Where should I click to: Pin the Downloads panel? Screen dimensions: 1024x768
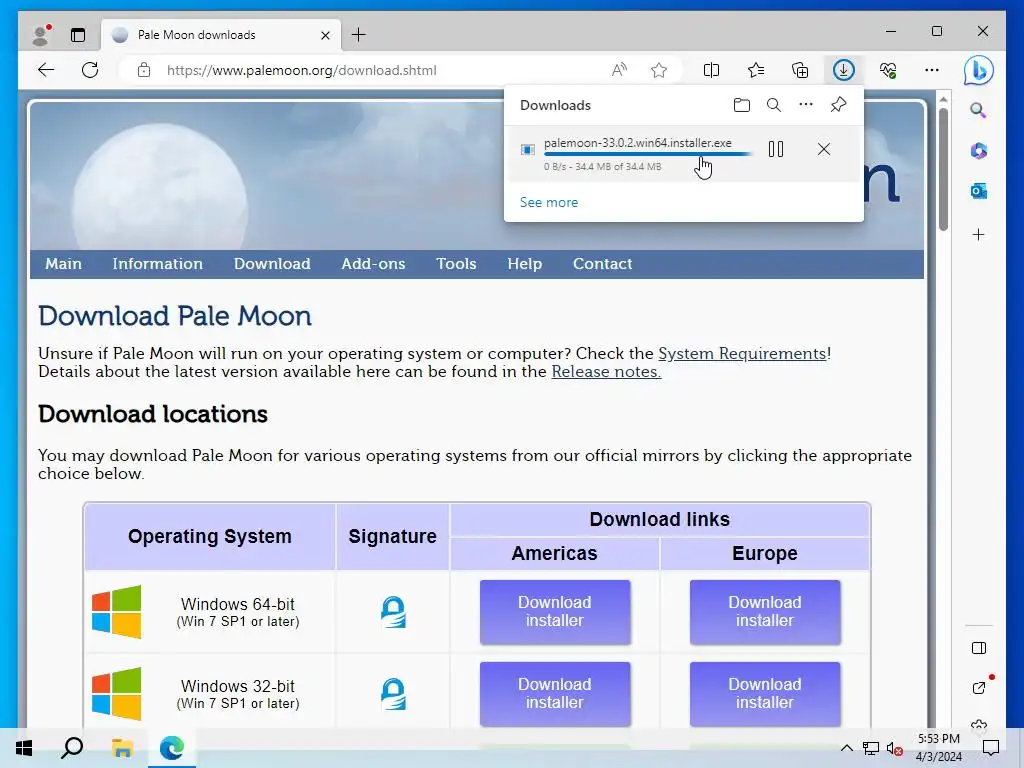839,104
